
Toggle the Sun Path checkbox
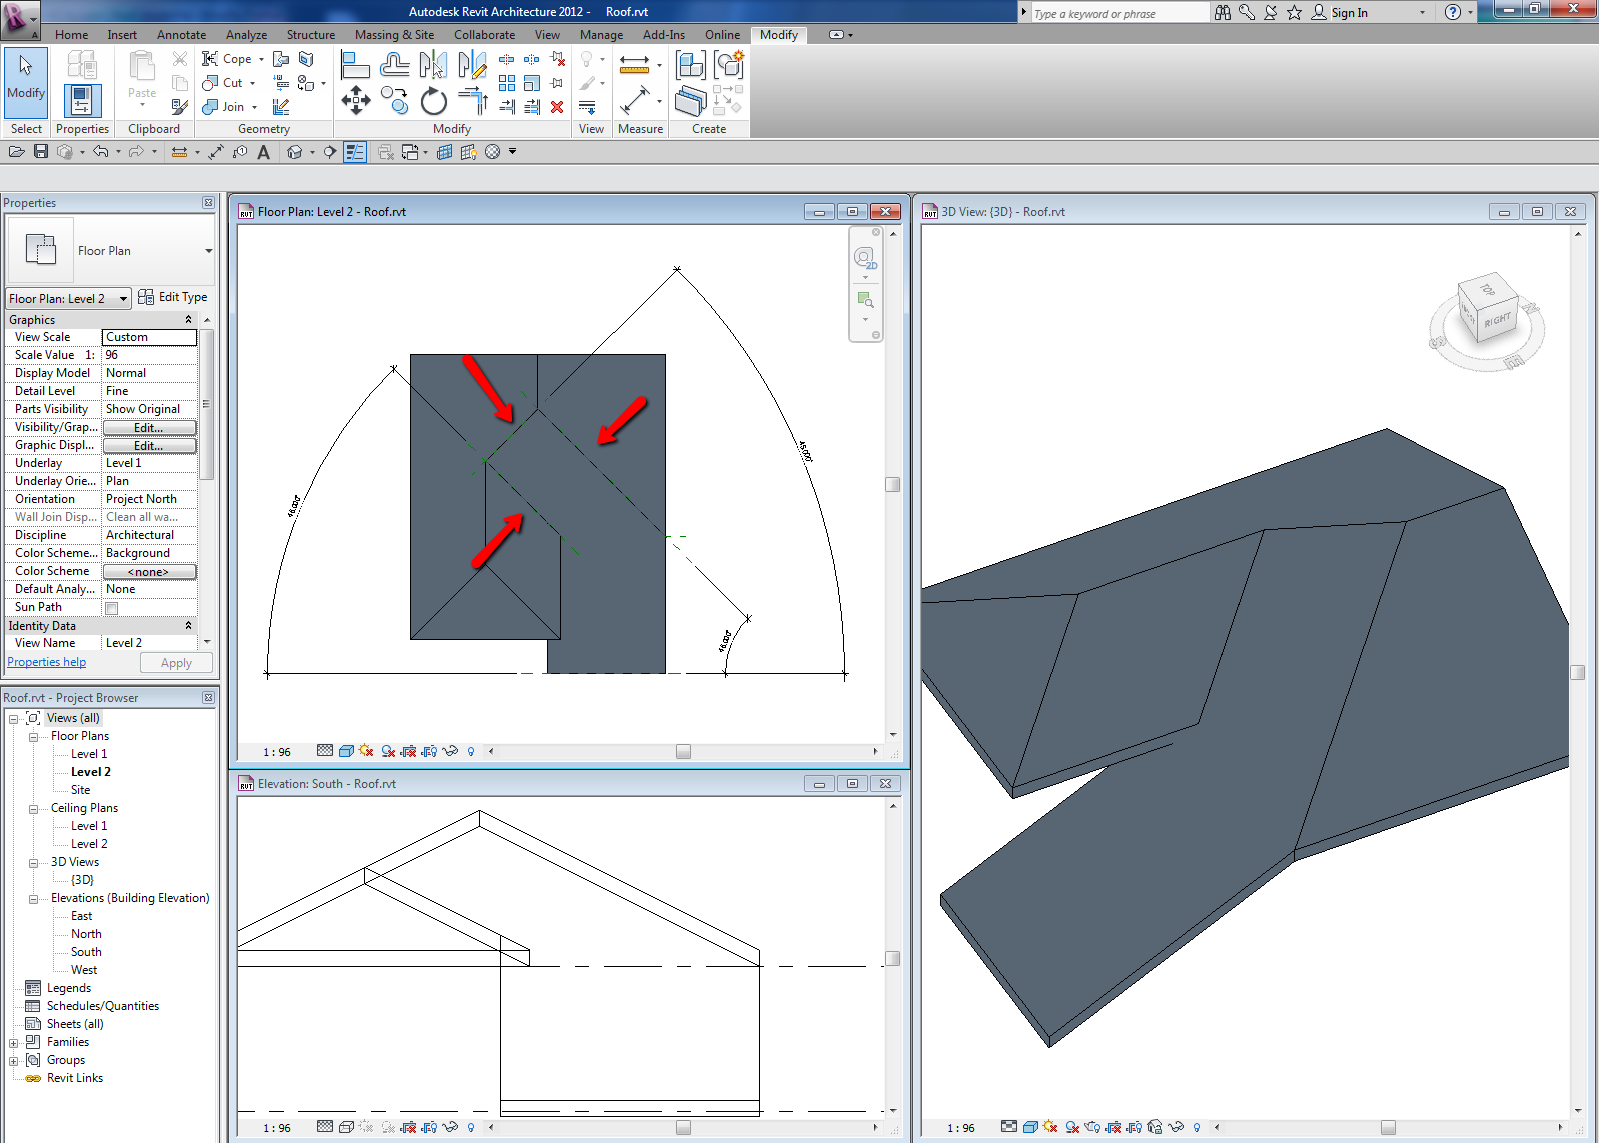point(112,608)
